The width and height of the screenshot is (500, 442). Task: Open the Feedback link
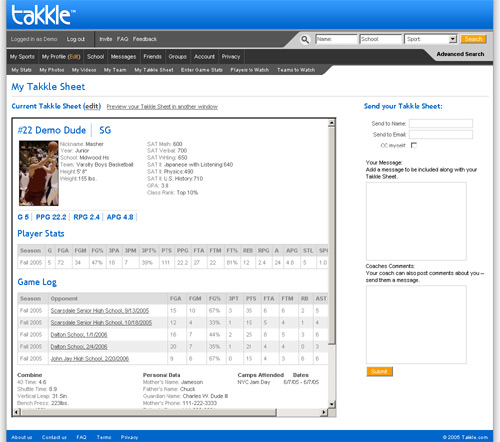(145, 39)
